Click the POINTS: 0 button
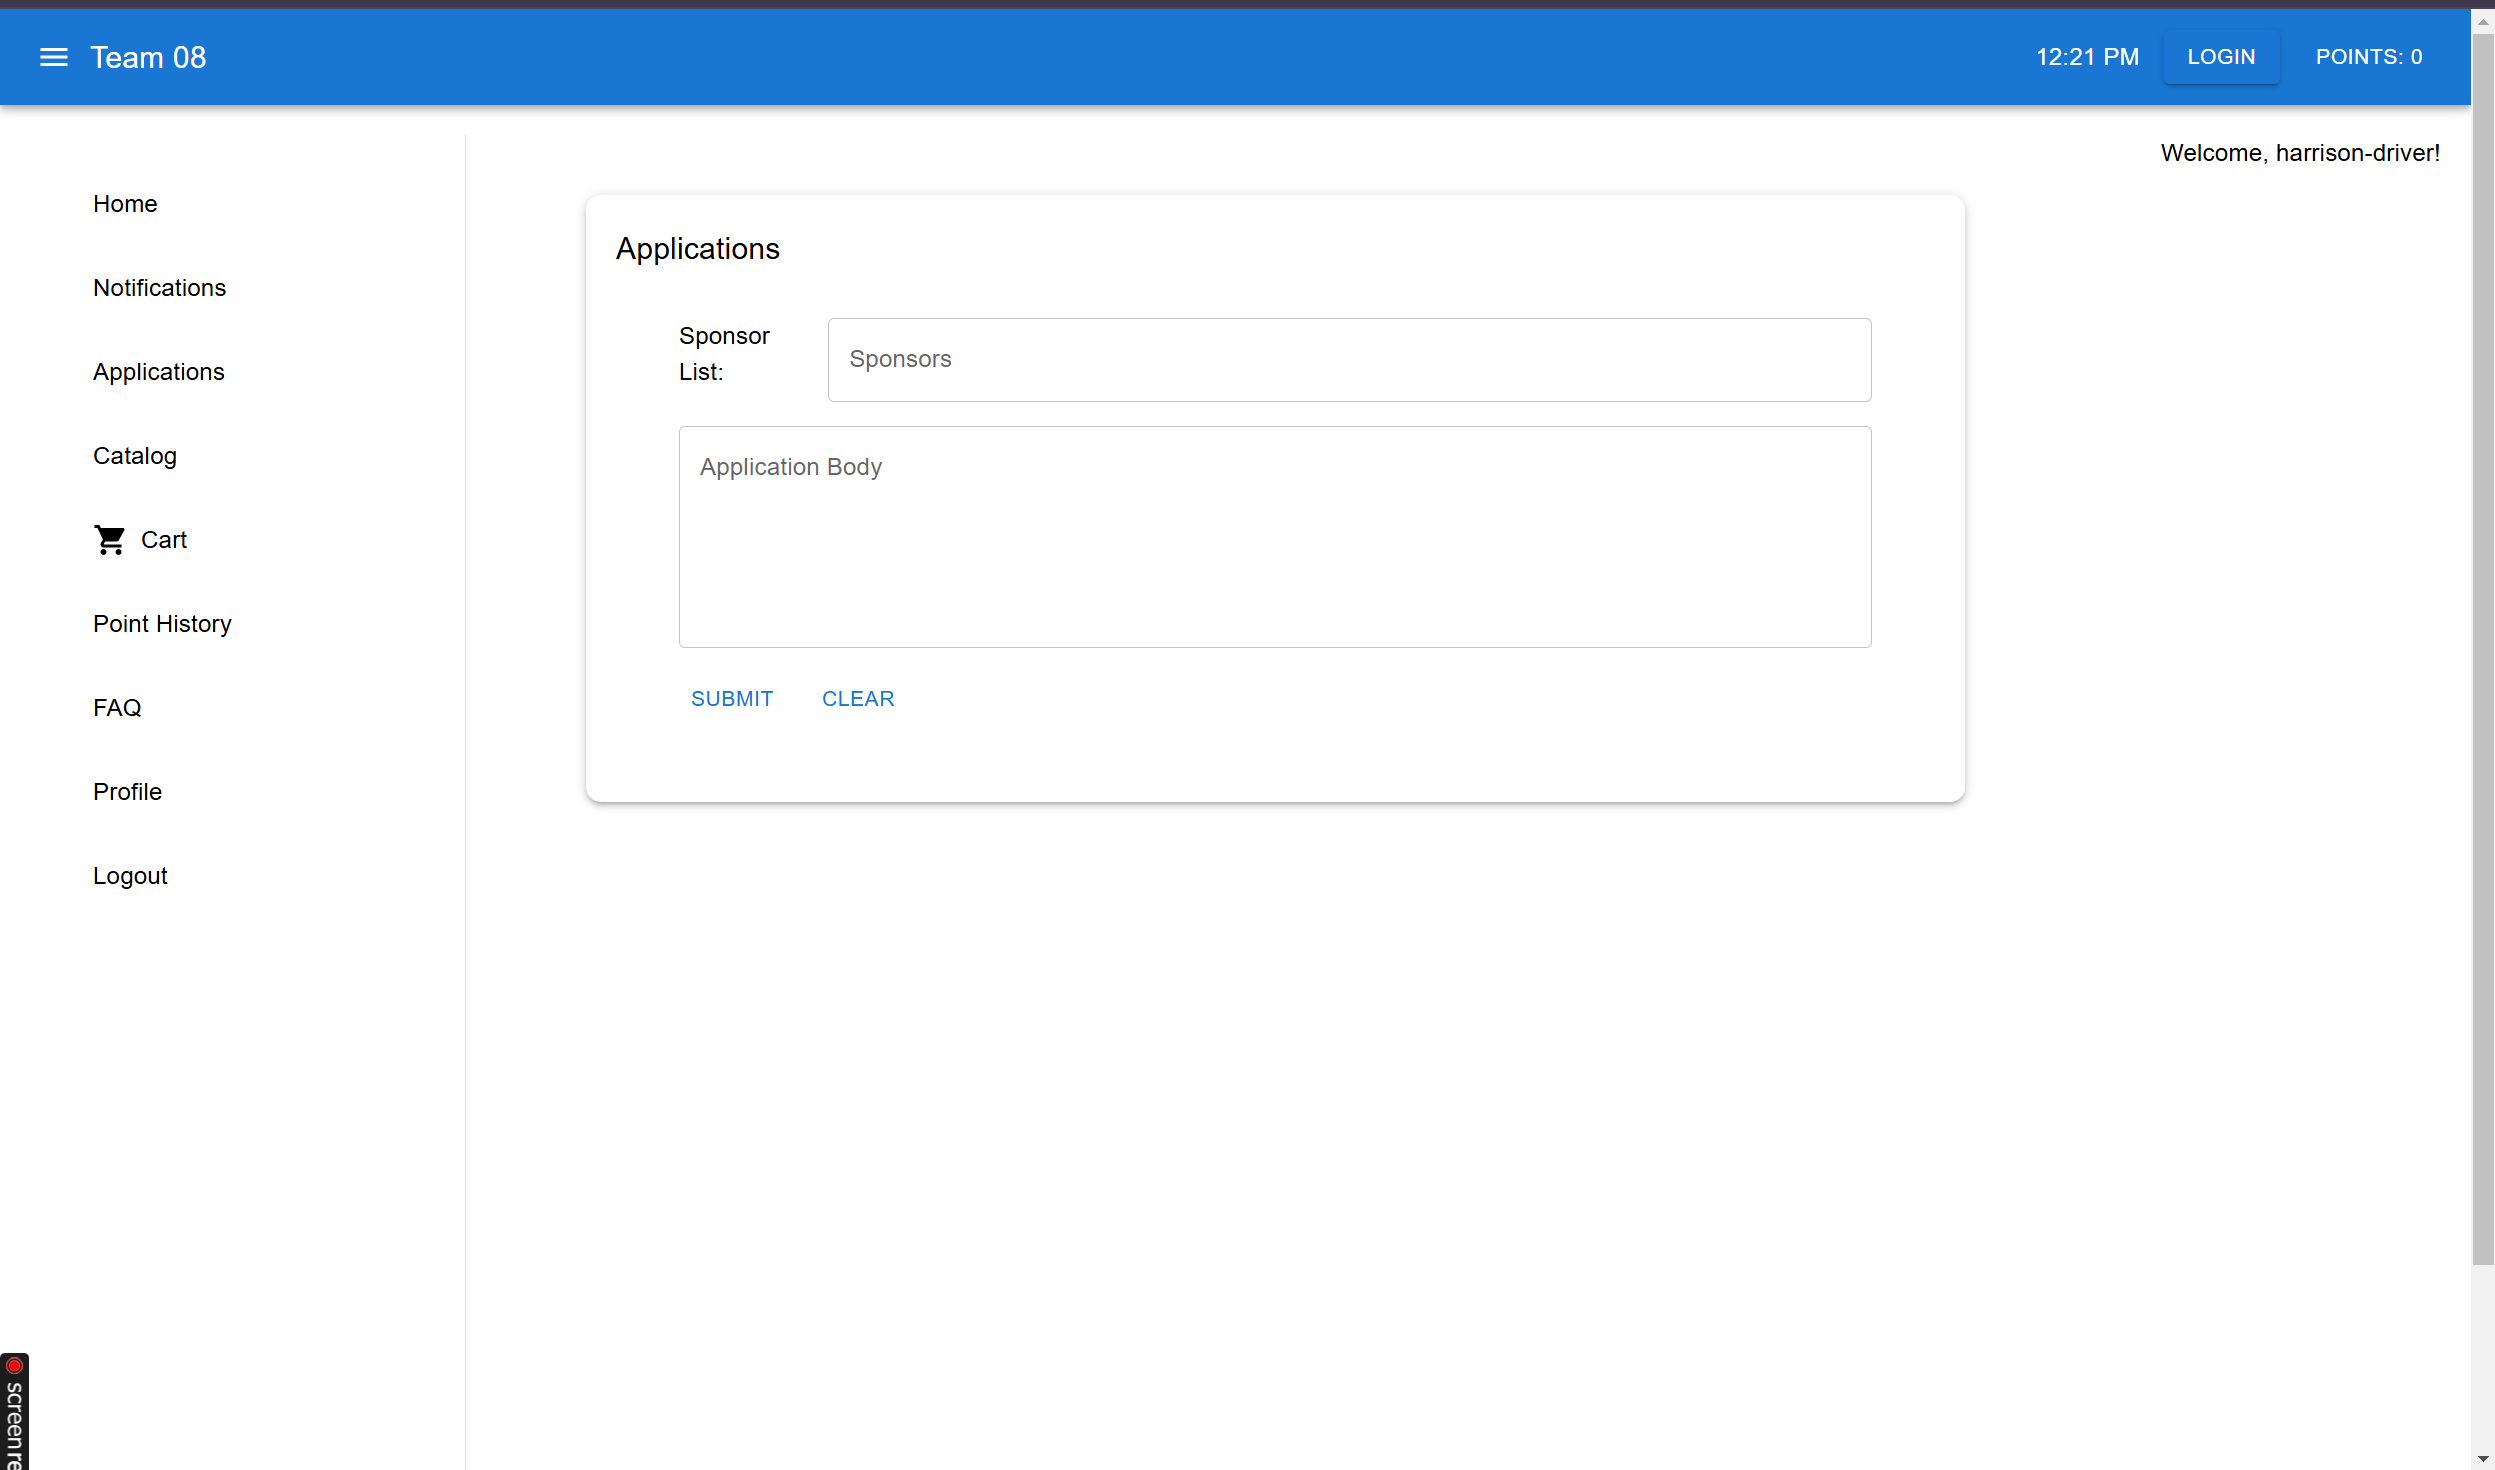The width and height of the screenshot is (2495, 1470). tap(2369, 57)
